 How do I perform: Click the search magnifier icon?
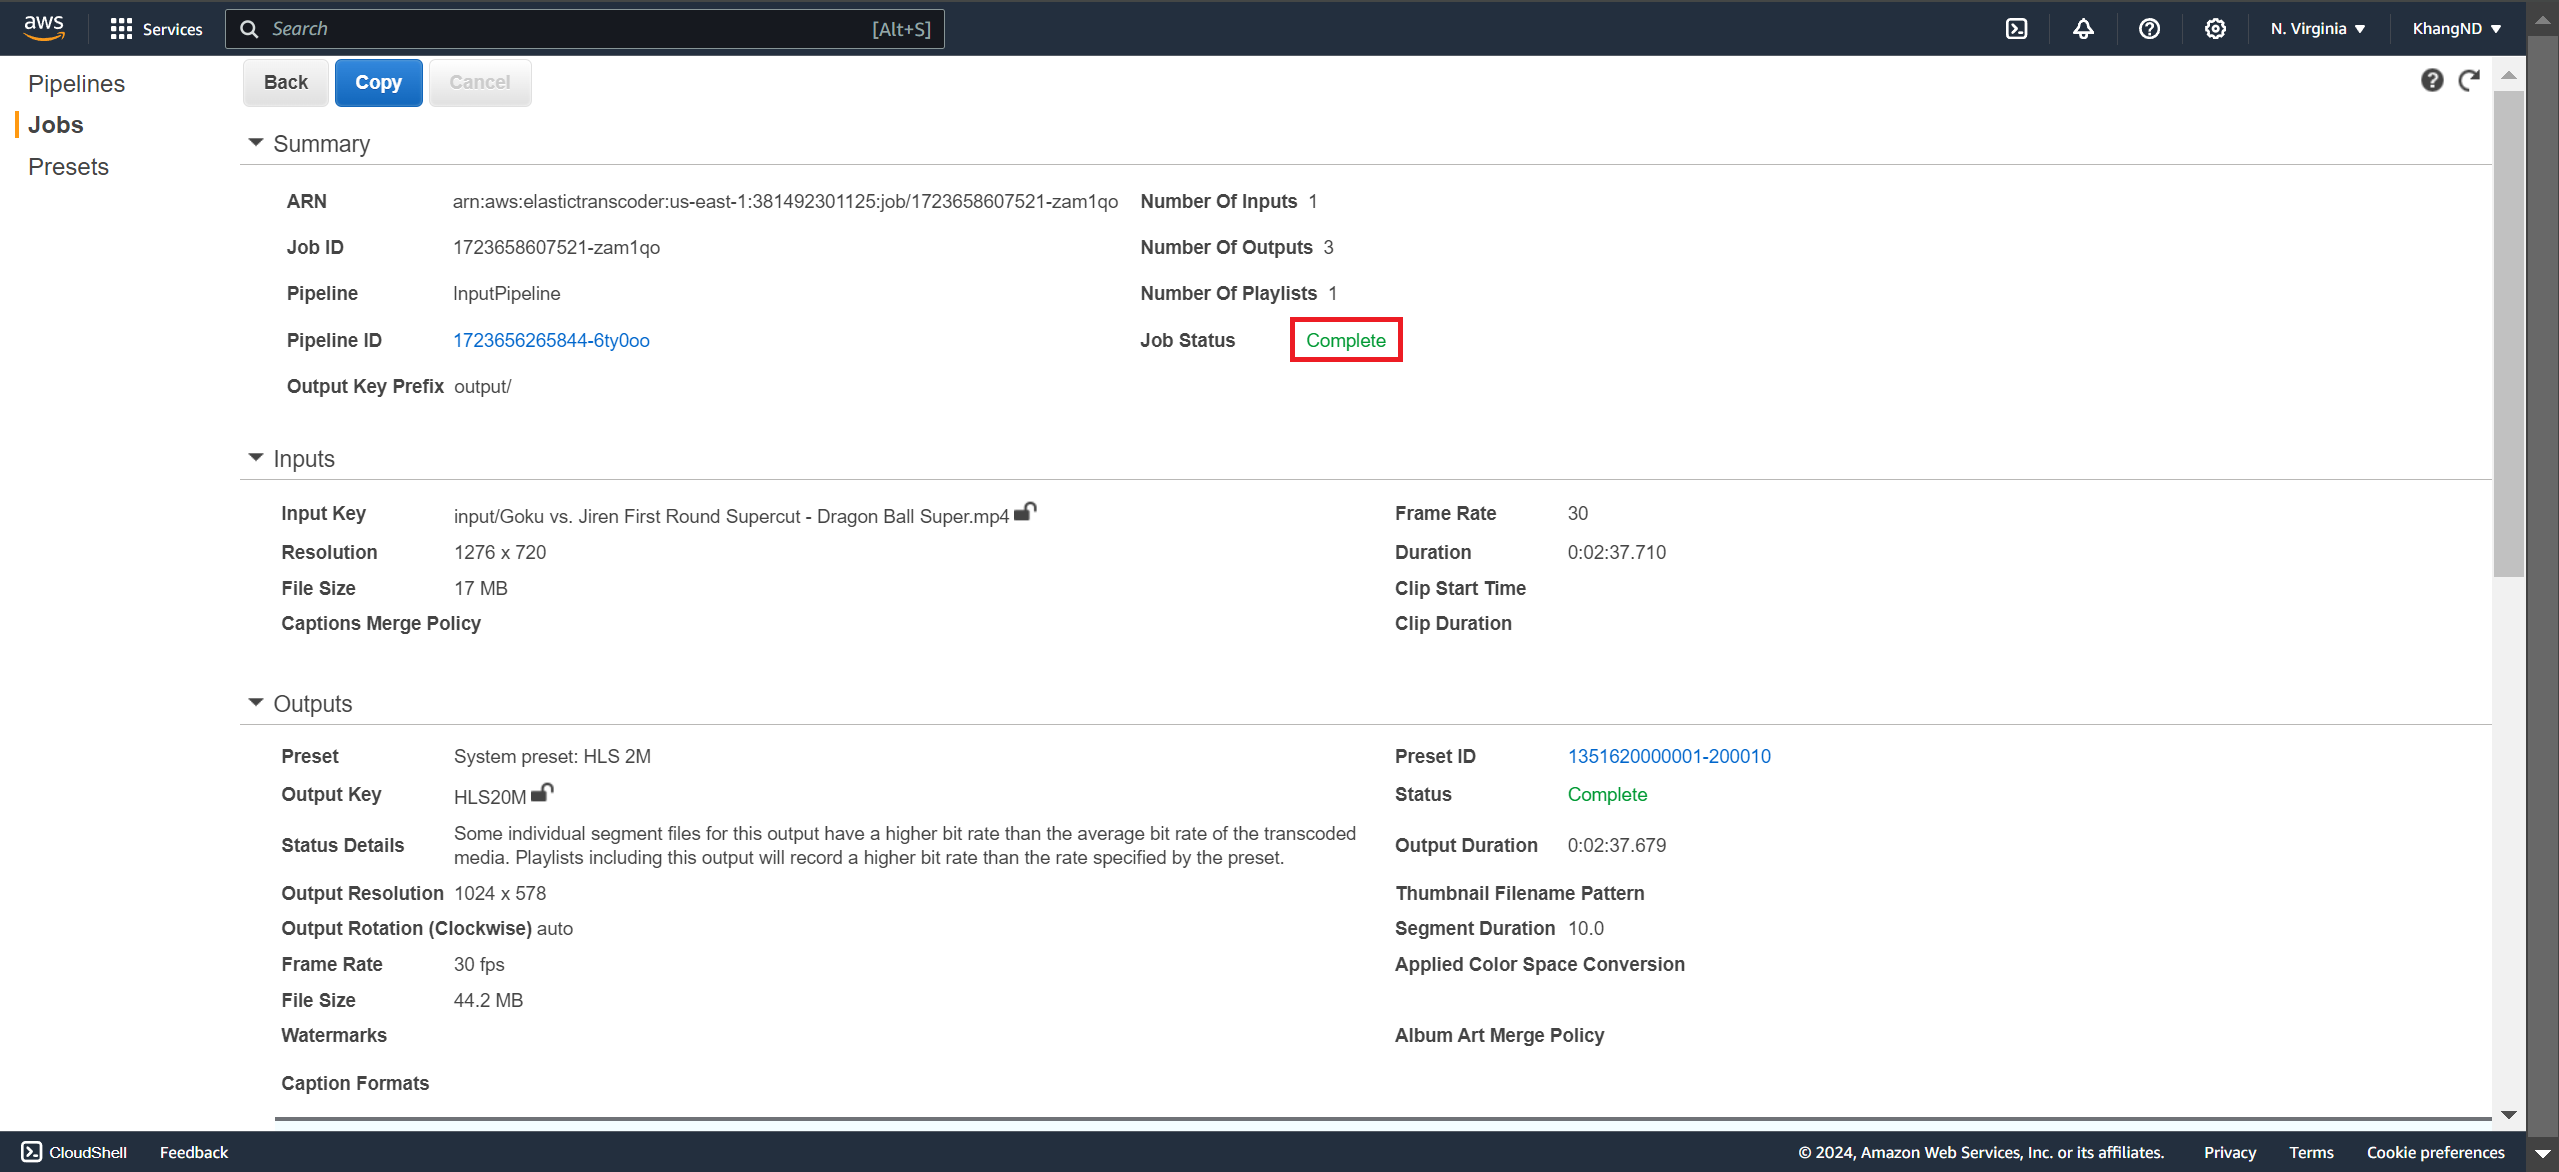pyautogui.click(x=249, y=29)
